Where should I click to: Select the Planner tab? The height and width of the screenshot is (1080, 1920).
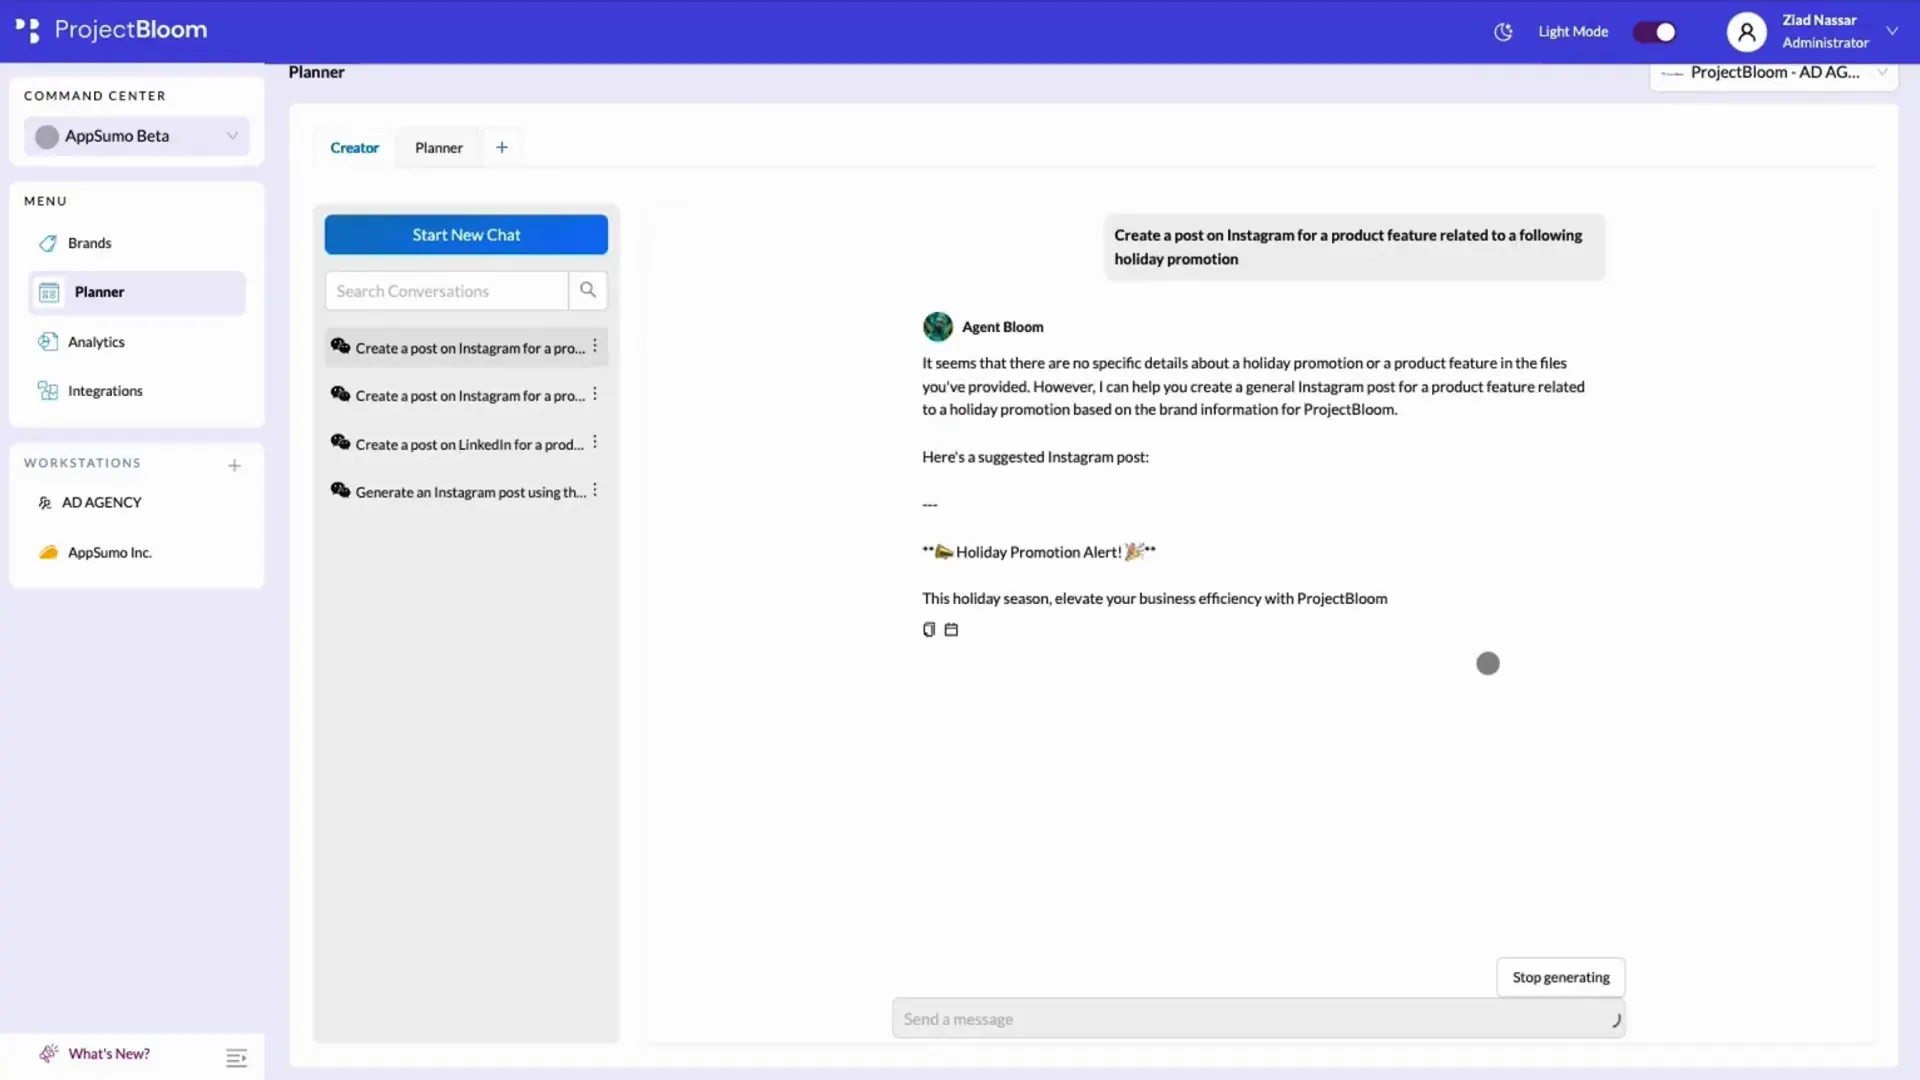[x=438, y=148]
